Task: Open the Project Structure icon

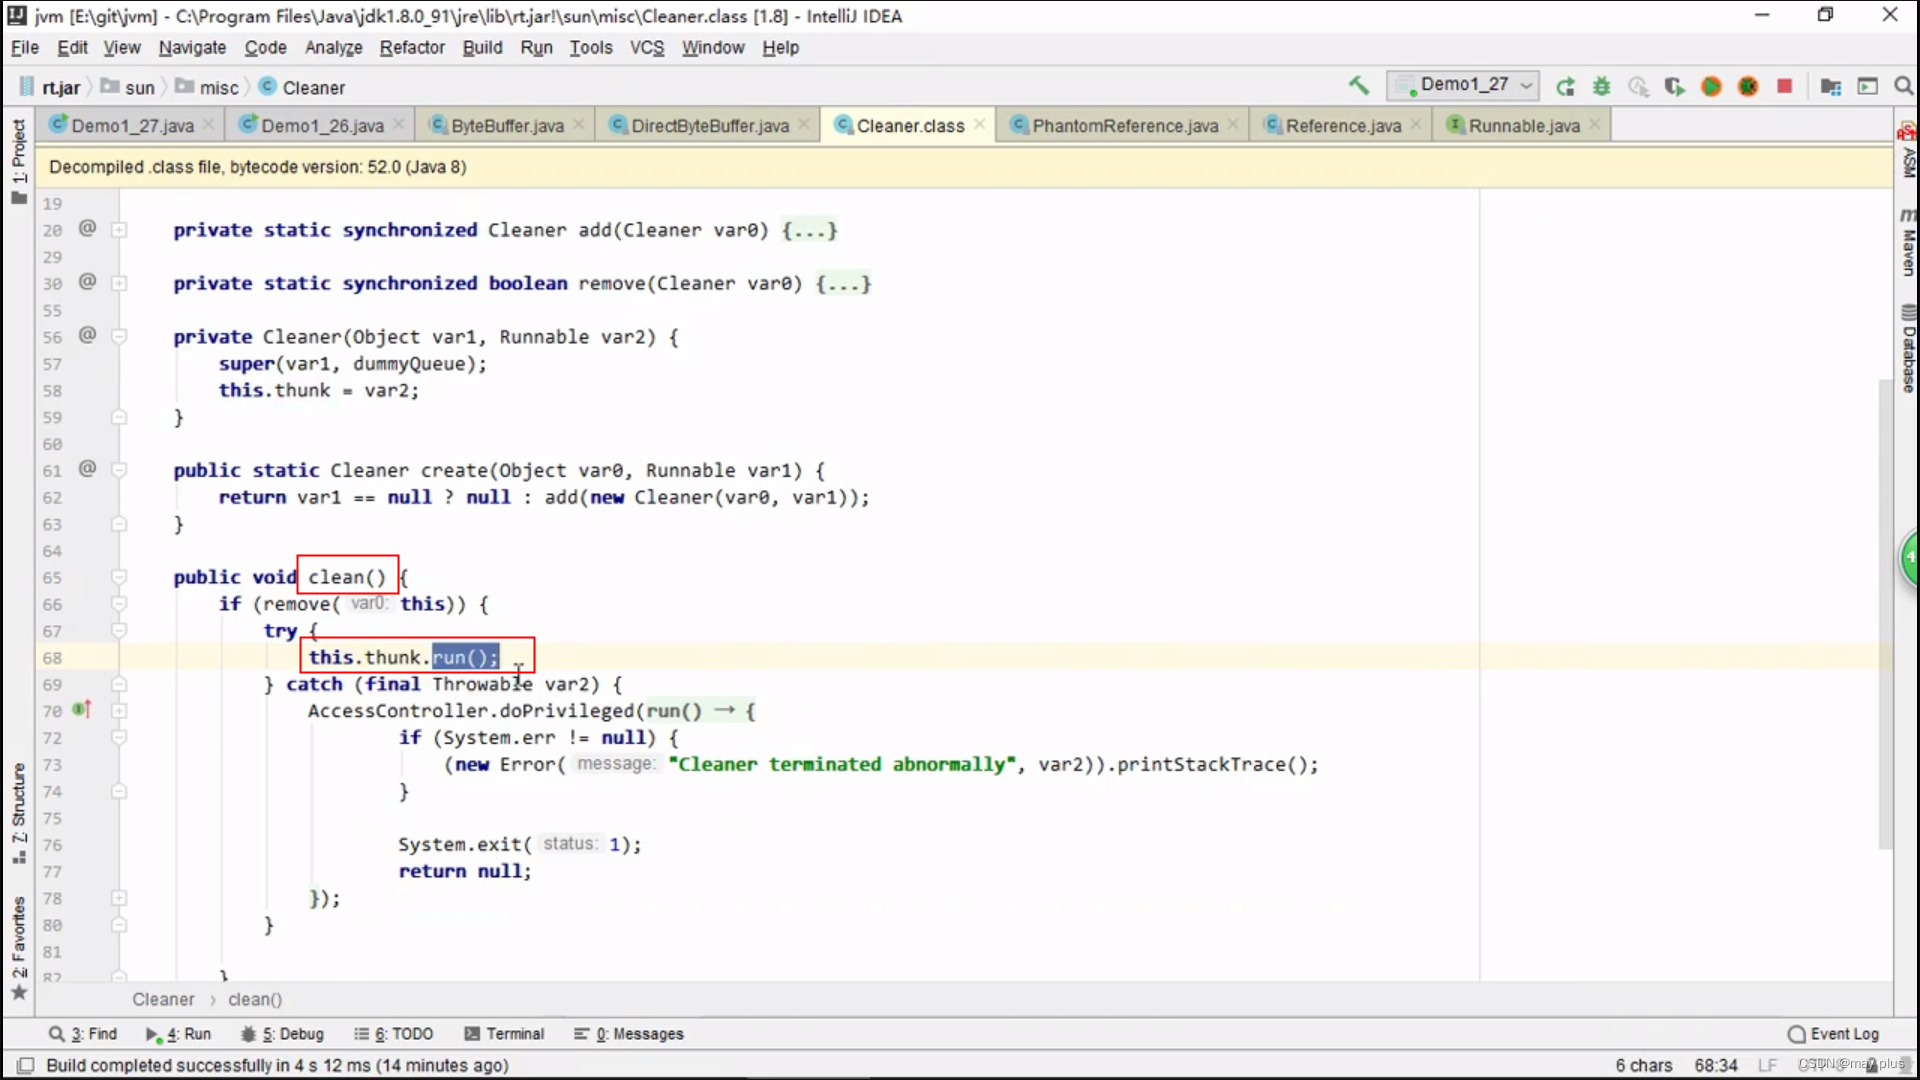Action: pyautogui.click(x=1831, y=87)
